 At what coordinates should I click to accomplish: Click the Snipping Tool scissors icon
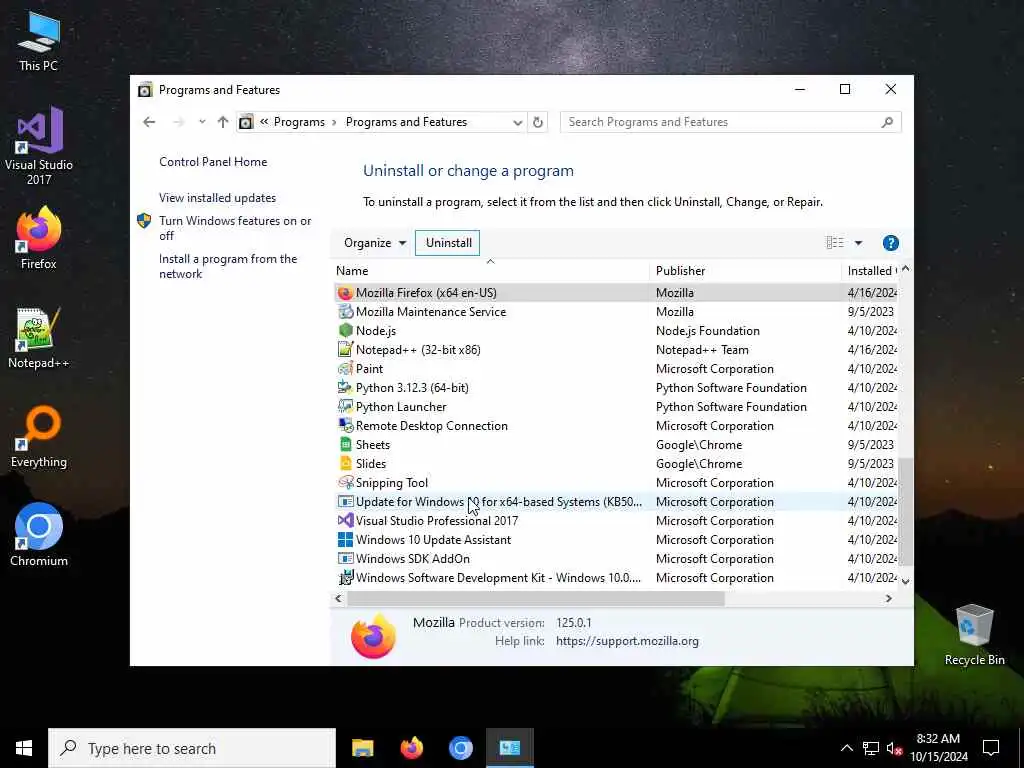click(345, 482)
